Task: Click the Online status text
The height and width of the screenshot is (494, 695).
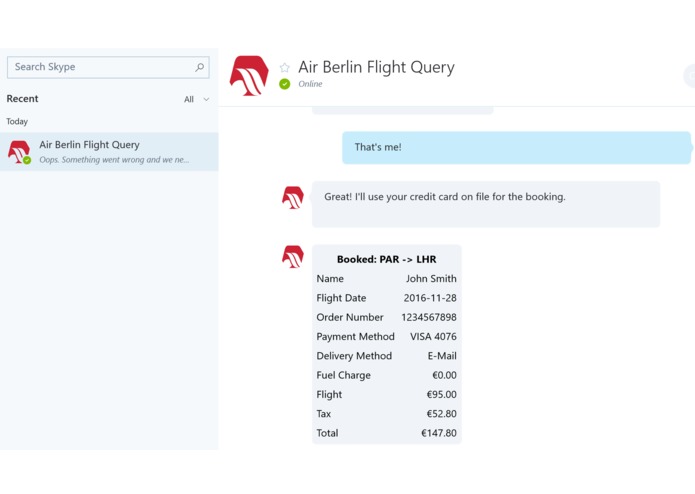Action: pos(310,84)
